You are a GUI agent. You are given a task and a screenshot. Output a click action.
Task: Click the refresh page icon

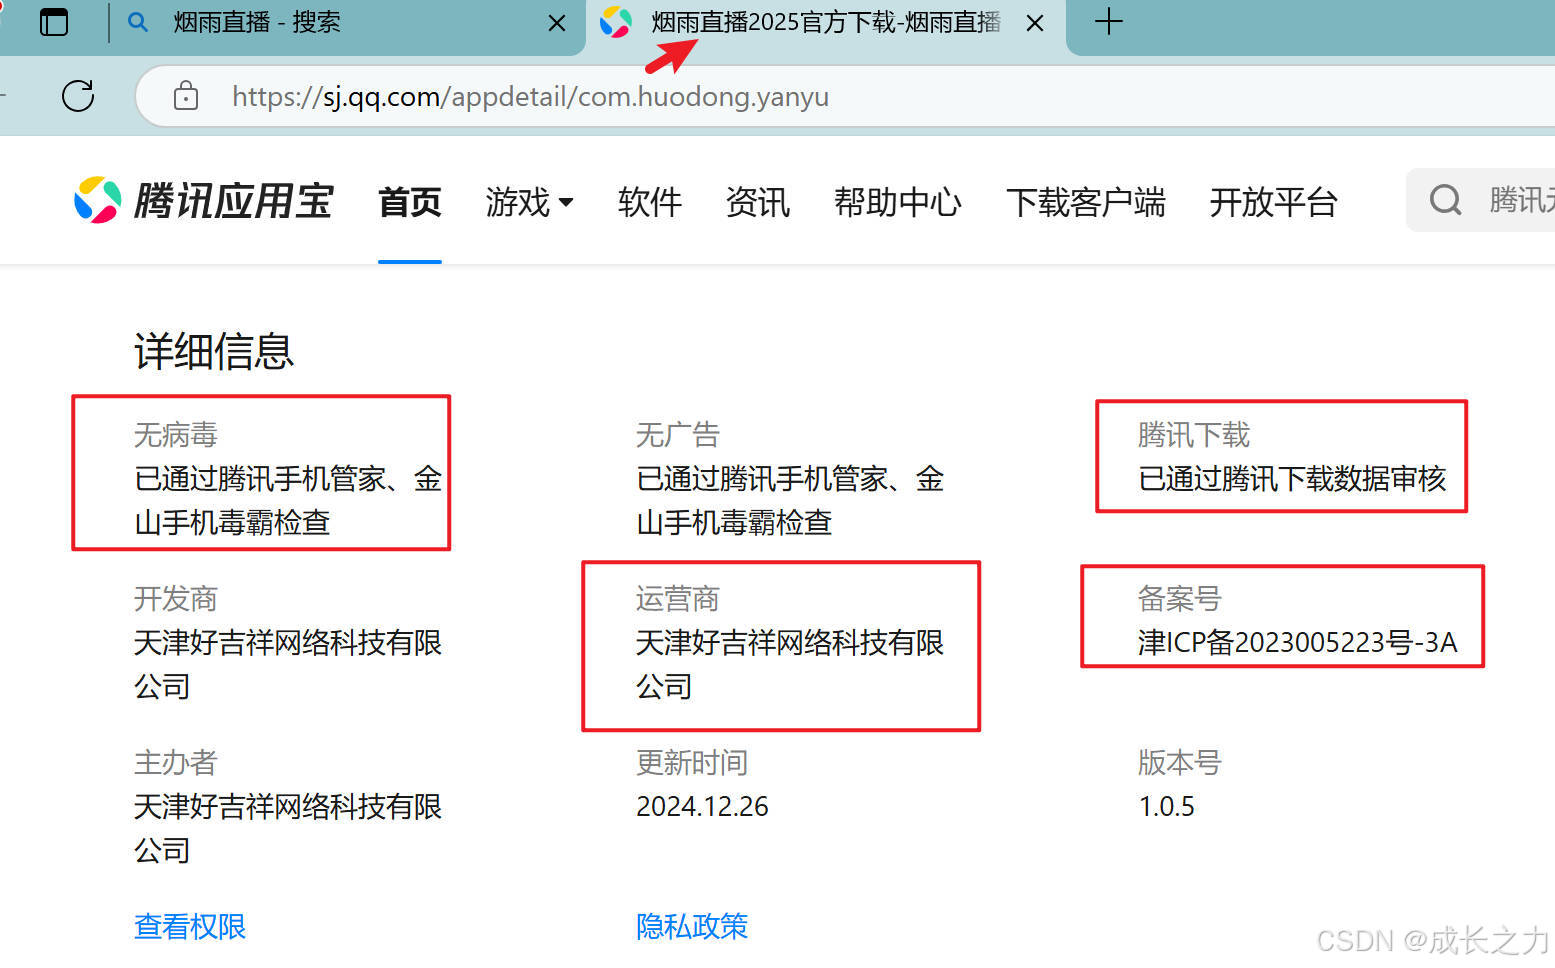coord(78,96)
